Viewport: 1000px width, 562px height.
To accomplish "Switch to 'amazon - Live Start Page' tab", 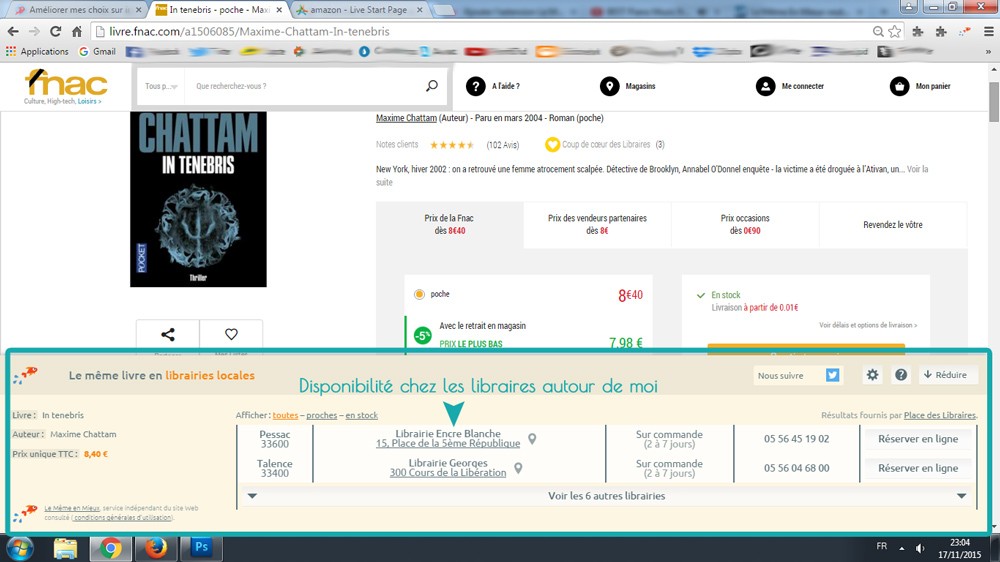I will 360,10.
